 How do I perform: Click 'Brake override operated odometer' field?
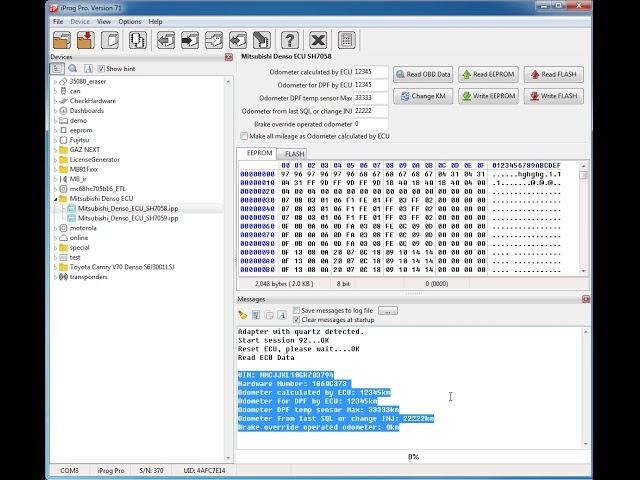371,124
